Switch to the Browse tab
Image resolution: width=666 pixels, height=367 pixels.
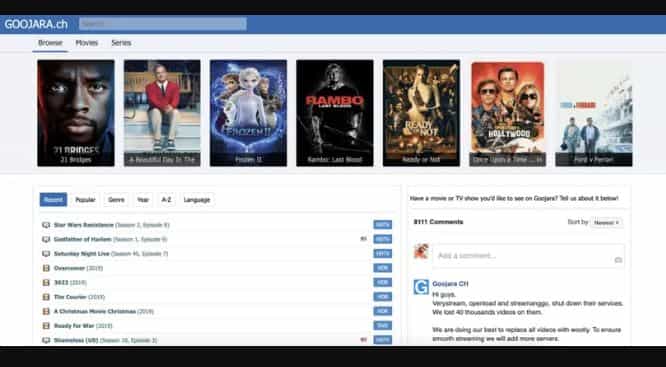pos(50,43)
